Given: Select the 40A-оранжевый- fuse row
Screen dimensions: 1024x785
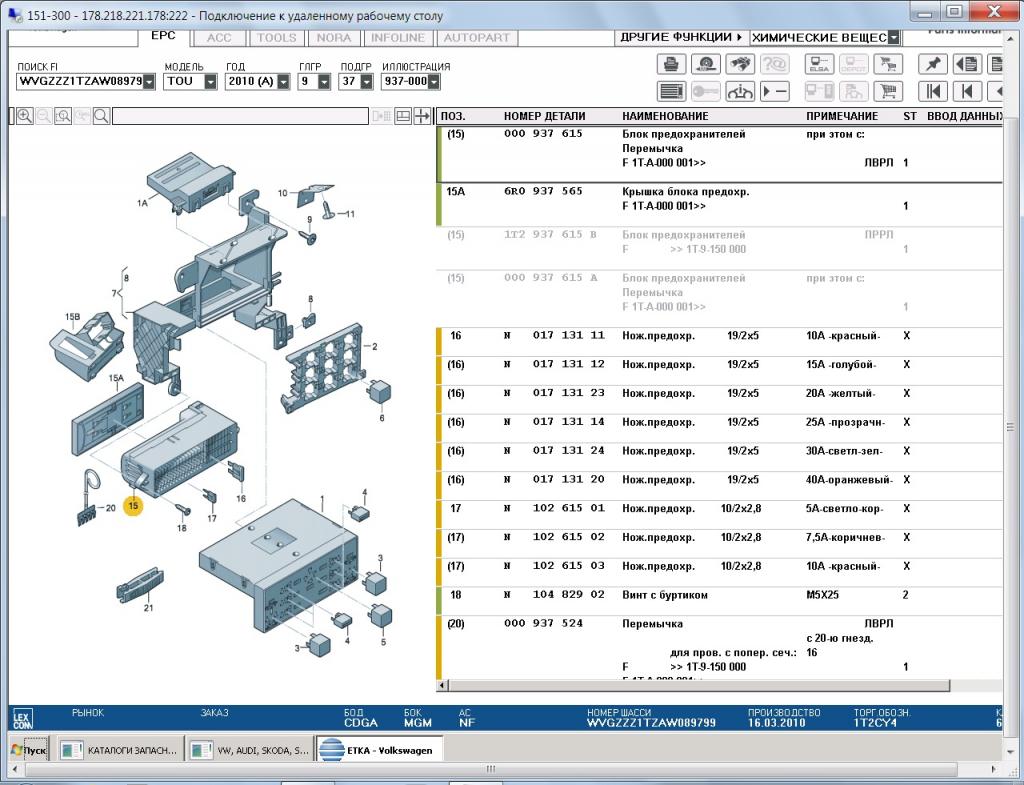Looking at the screenshot, I should click(x=720, y=485).
